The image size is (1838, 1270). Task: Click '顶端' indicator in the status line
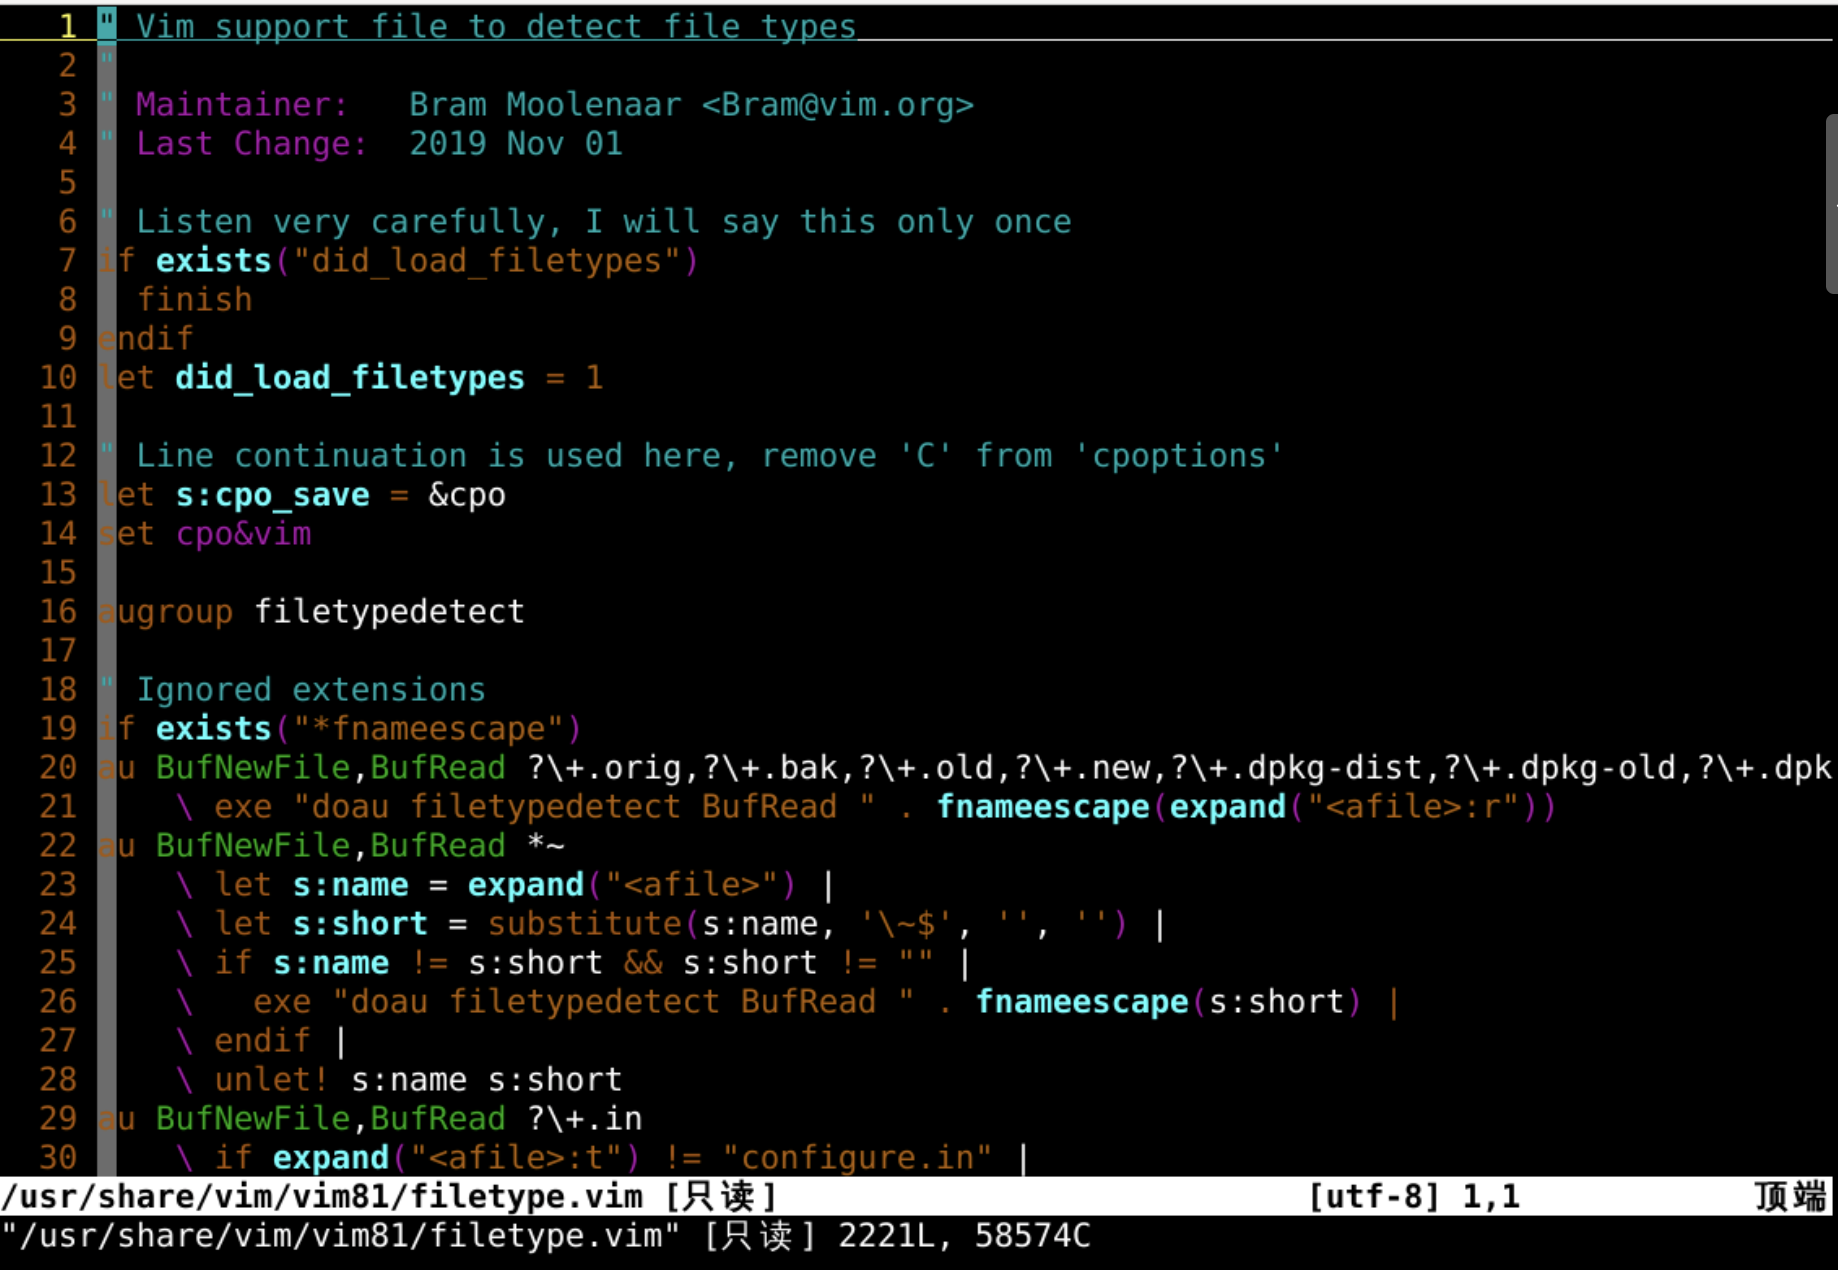(1791, 1197)
